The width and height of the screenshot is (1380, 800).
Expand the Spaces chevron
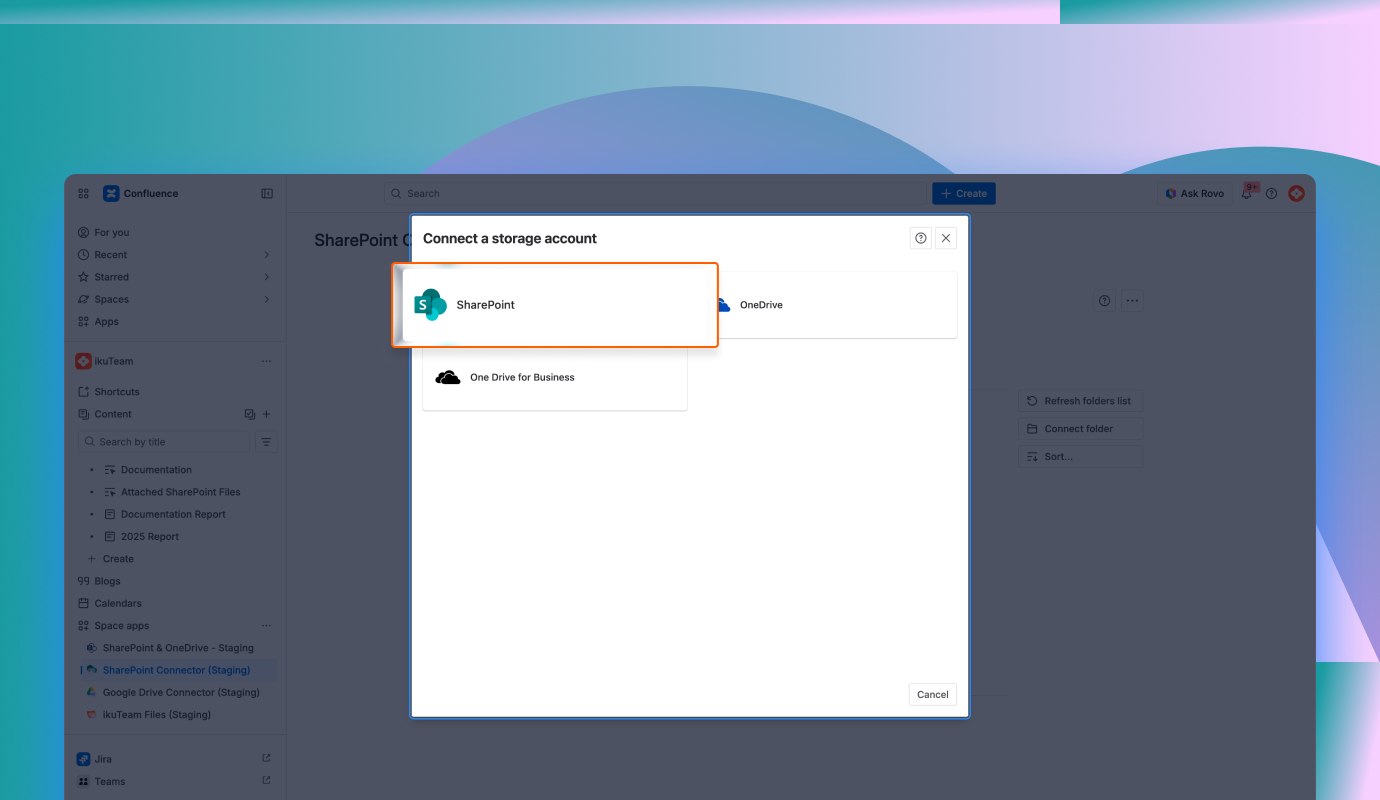click(266, 299)
